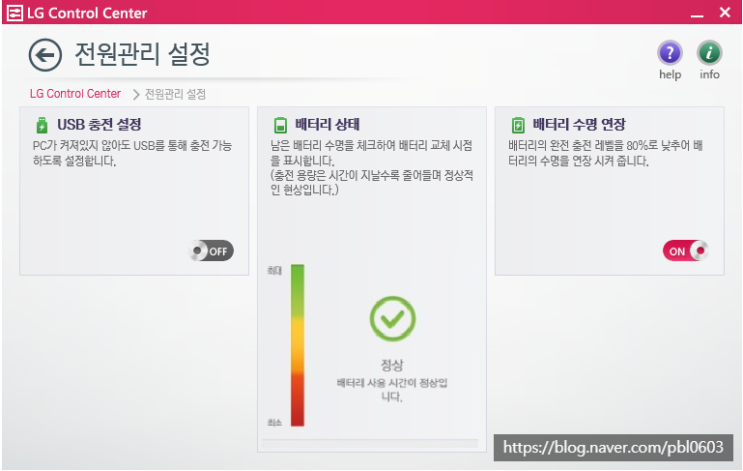Screen dimensions: 743x471
Task: Click the 정상 status label
Action: click(392, 365)
